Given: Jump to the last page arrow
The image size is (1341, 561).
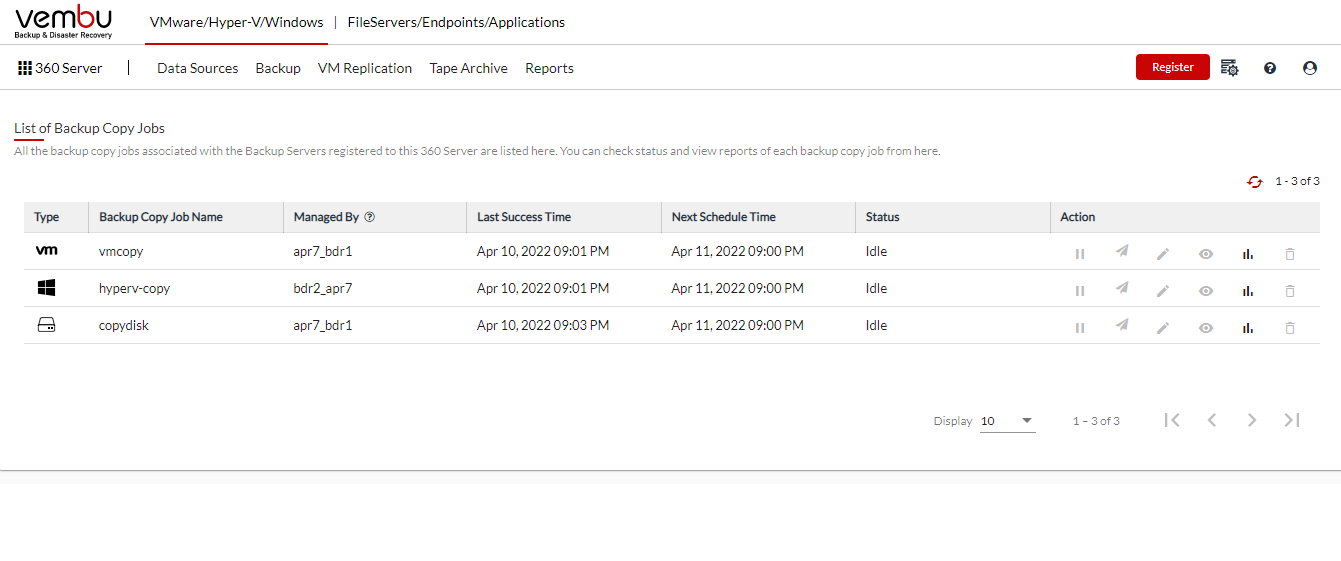Looking at the screenshot, I should tap(1292, 420).
